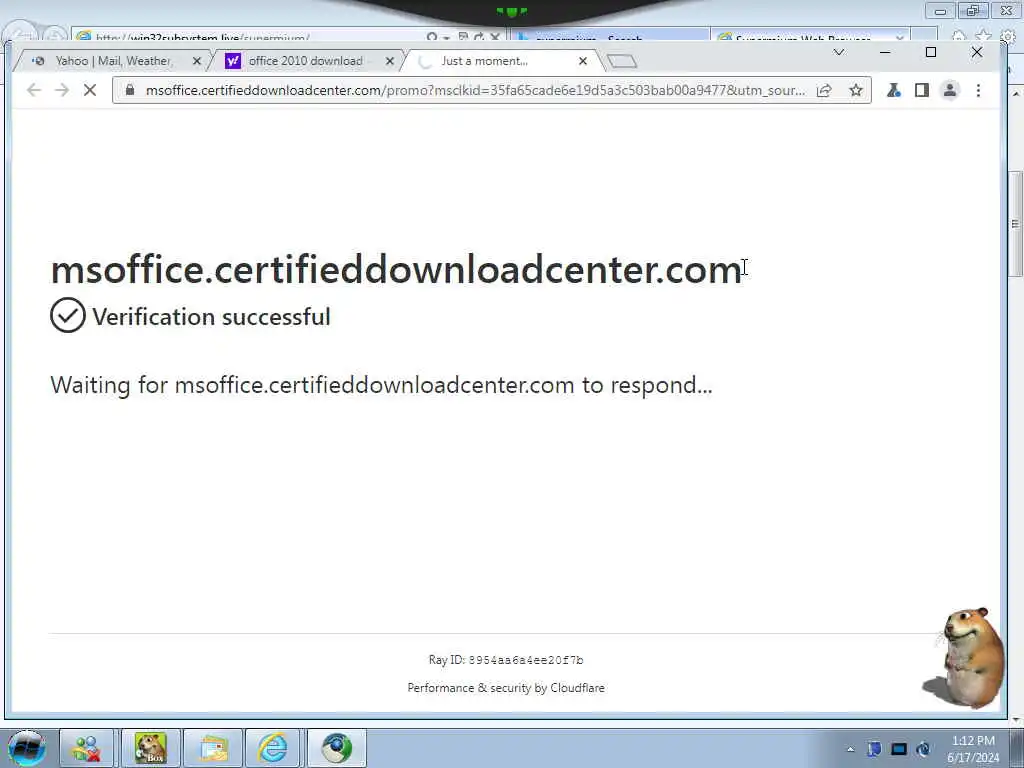Close the Supermium browser window

(977, 52)
